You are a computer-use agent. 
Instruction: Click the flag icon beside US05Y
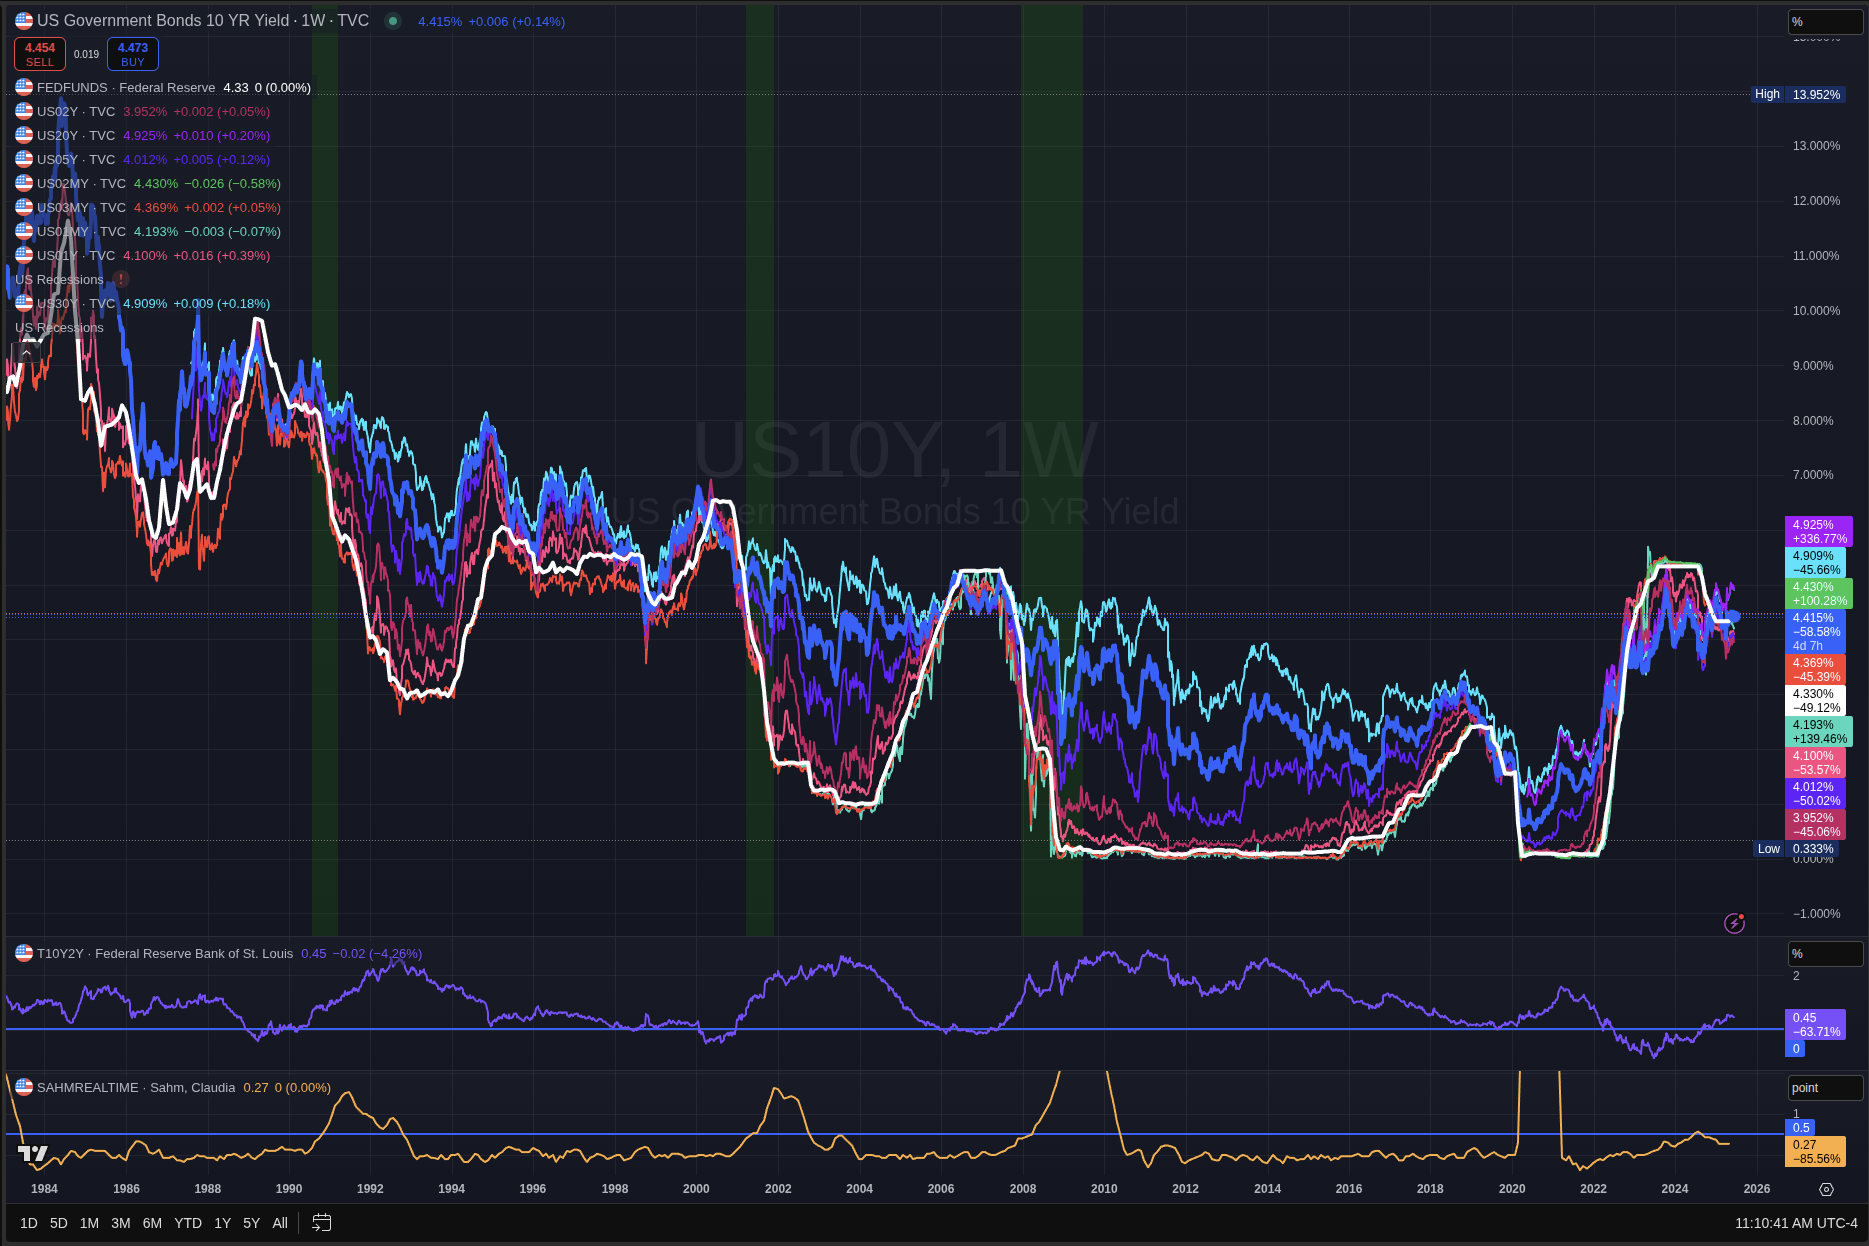click(x=24, y=159)
